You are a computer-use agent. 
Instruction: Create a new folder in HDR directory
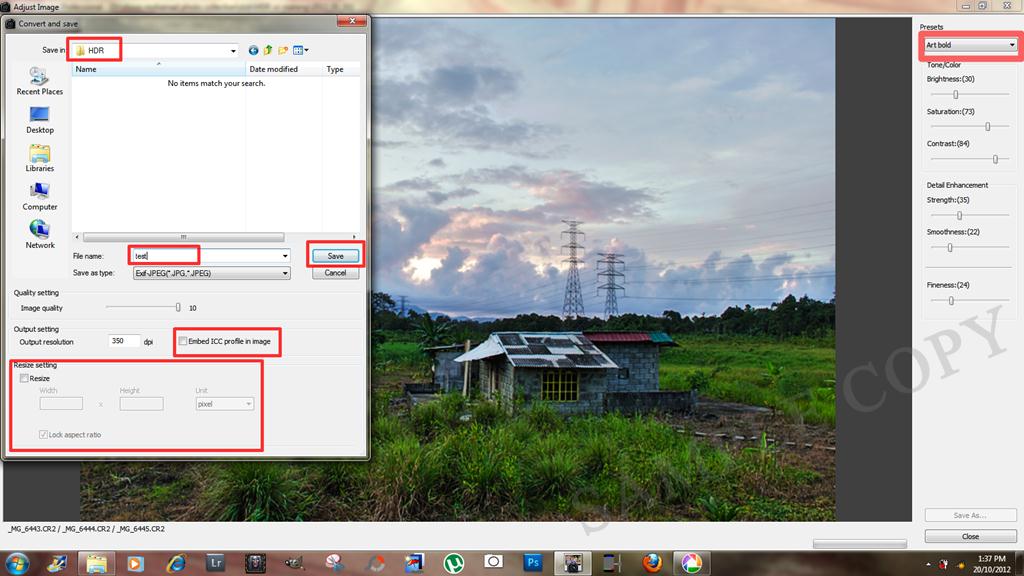(282, 50)
